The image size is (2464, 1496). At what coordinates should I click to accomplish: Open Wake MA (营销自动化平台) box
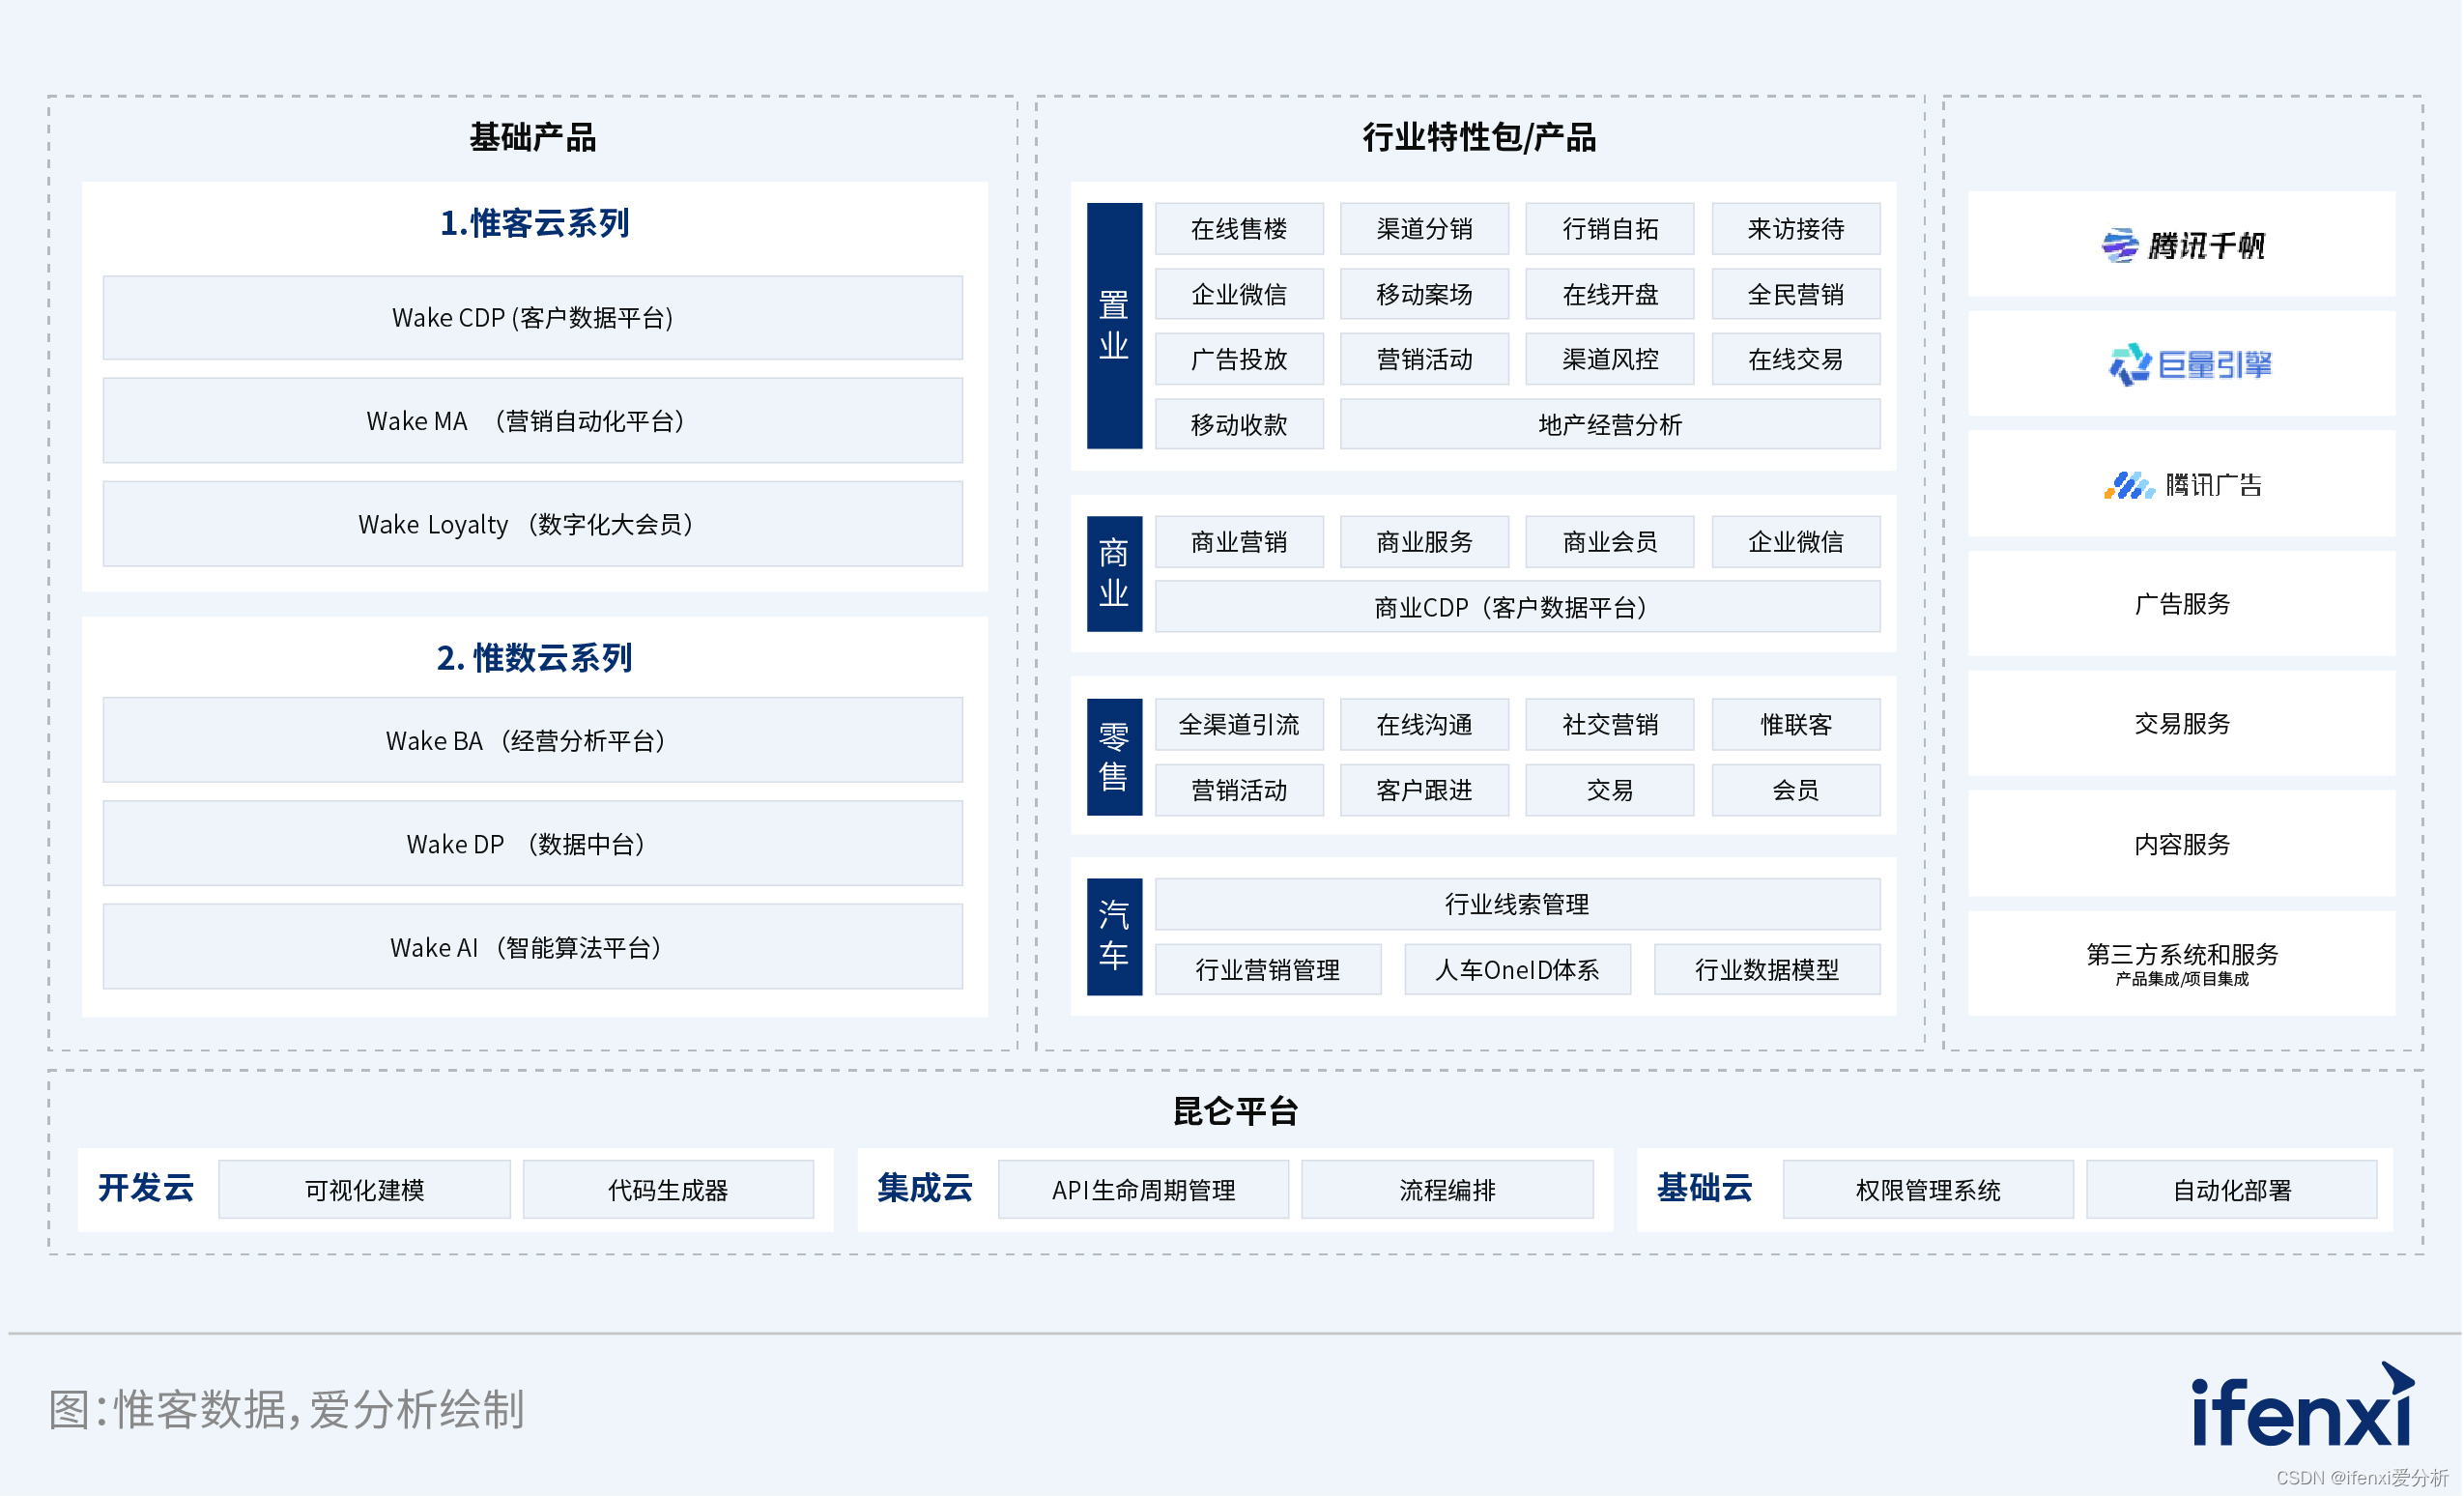[533, 421]
